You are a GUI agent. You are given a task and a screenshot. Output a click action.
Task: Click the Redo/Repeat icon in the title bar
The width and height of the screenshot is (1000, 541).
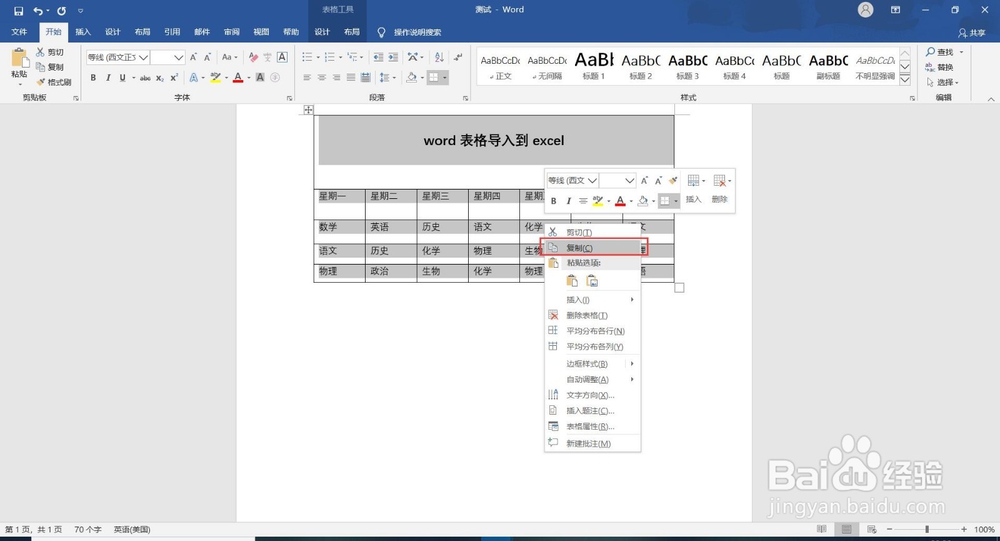coord(61,11)
